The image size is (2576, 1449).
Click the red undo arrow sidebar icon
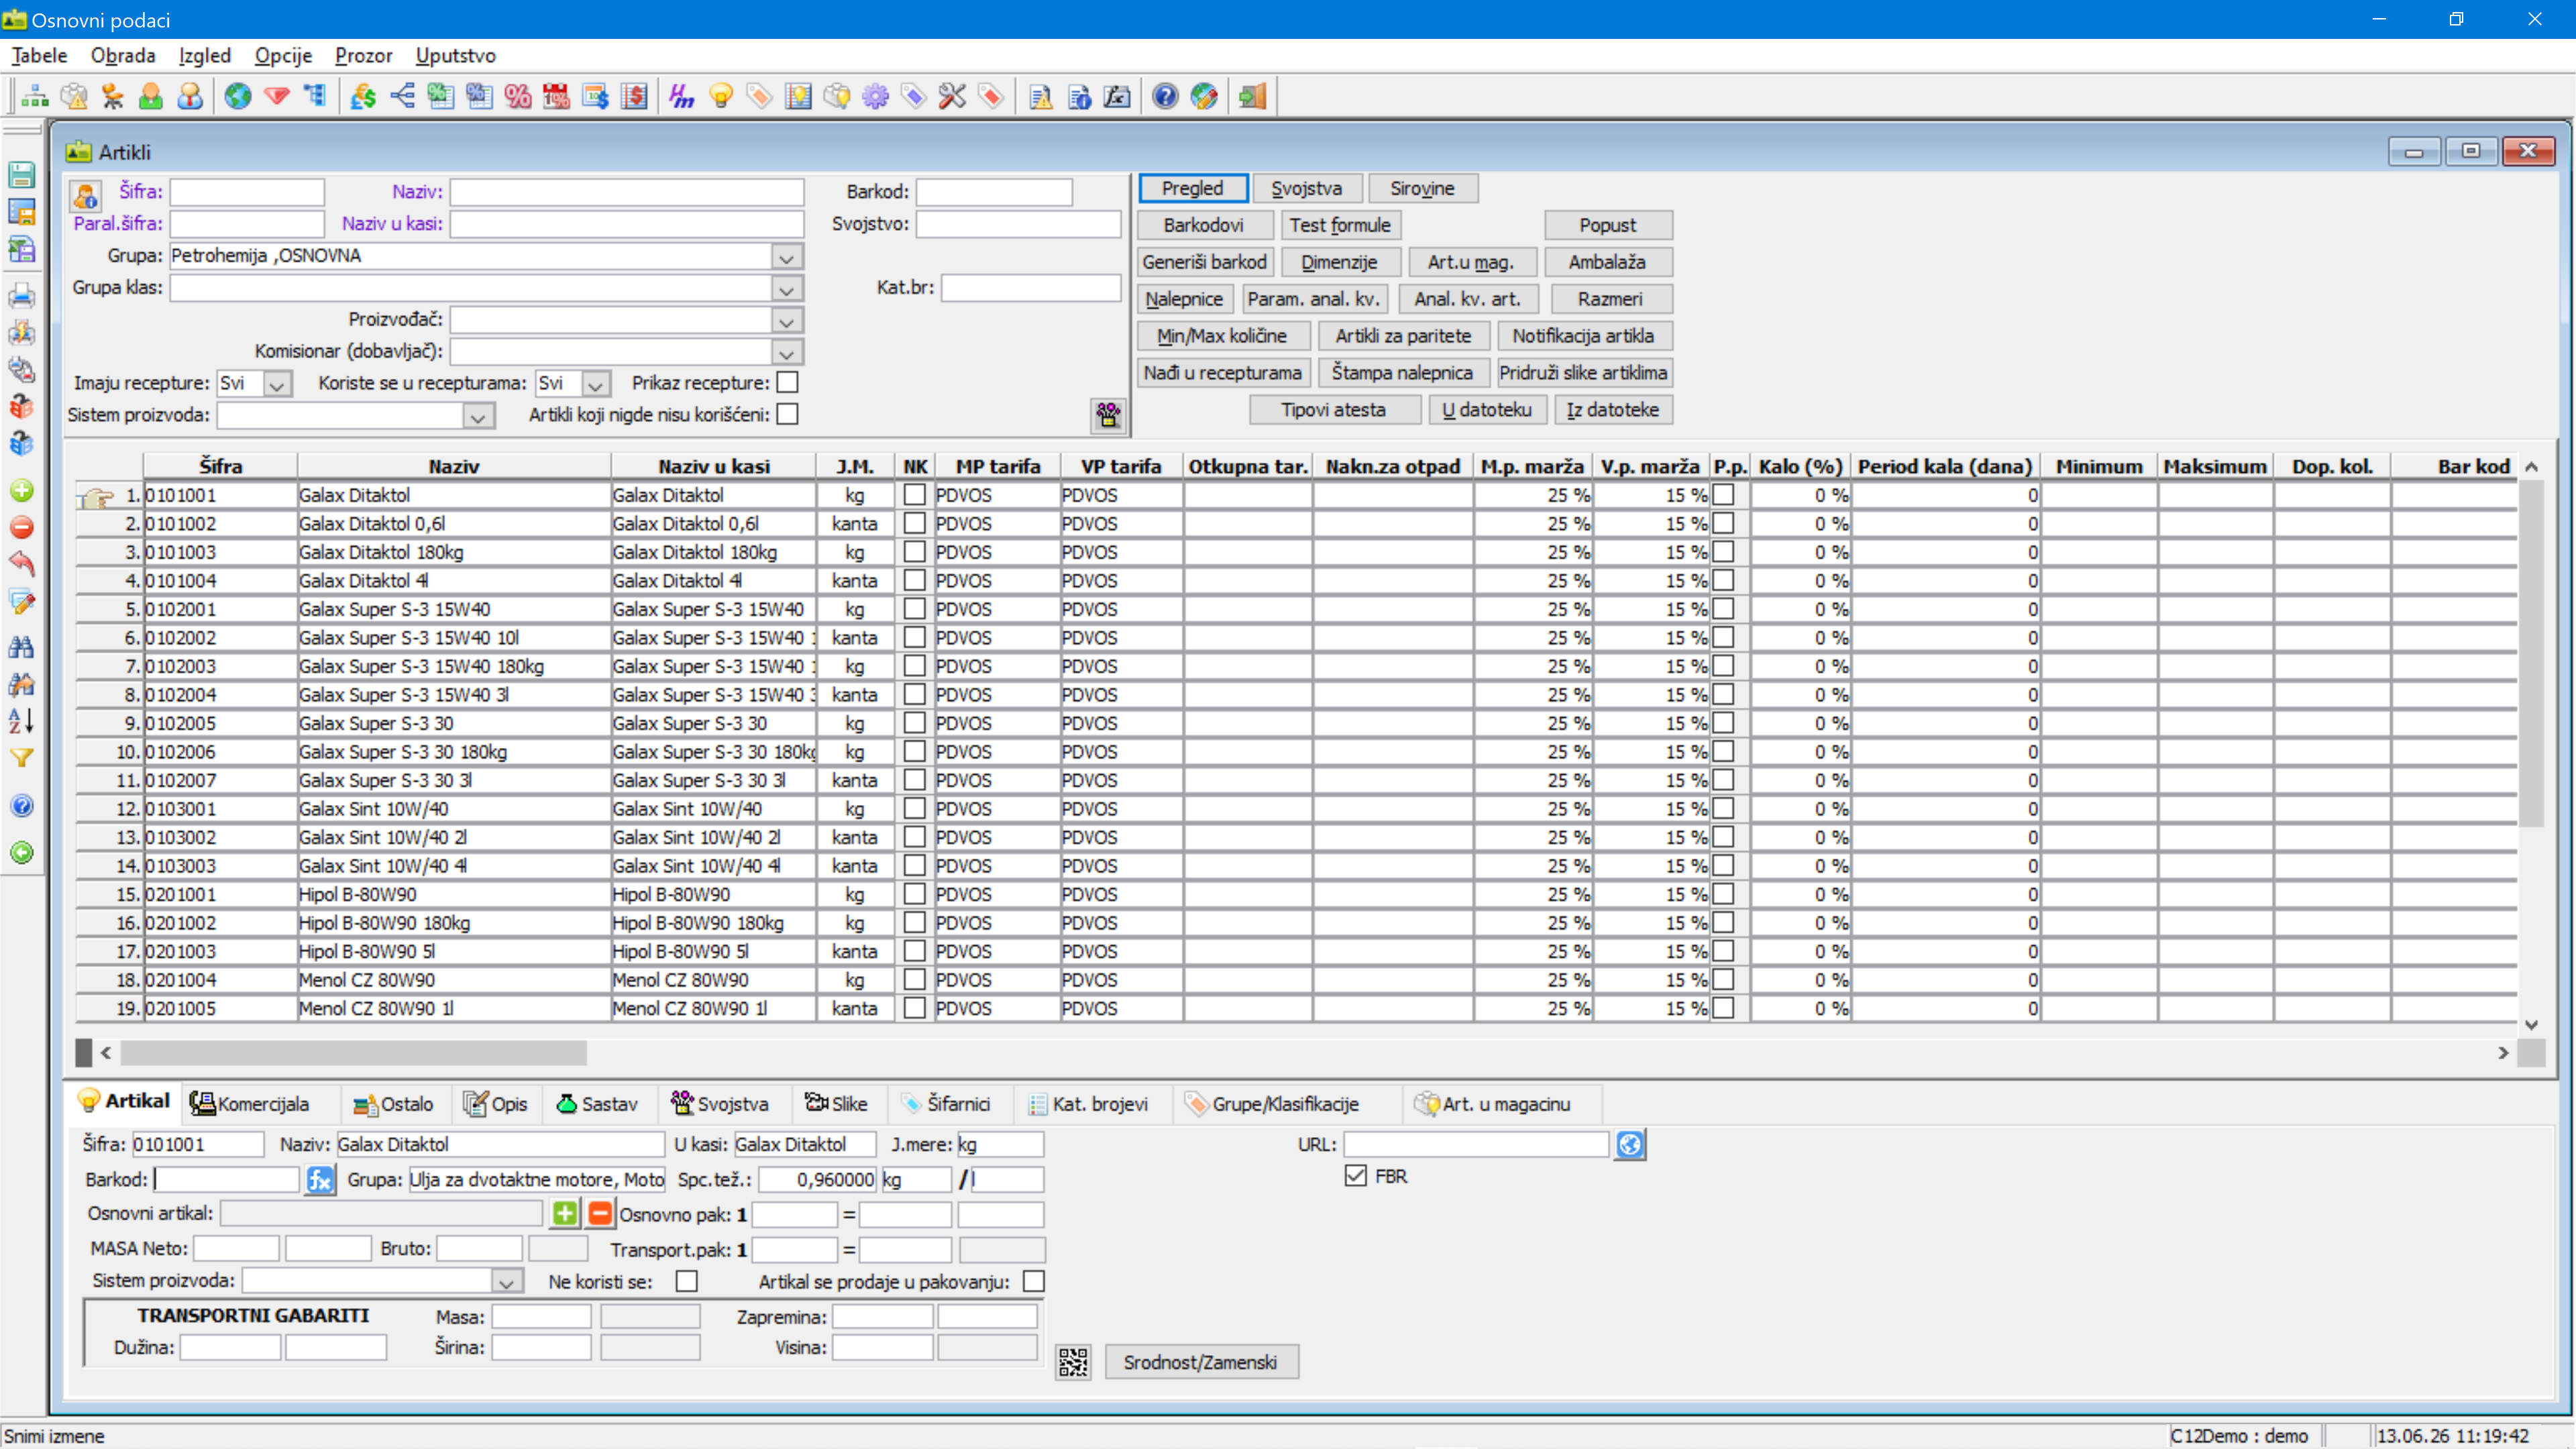pyautogui.click(x=22, y=563)
